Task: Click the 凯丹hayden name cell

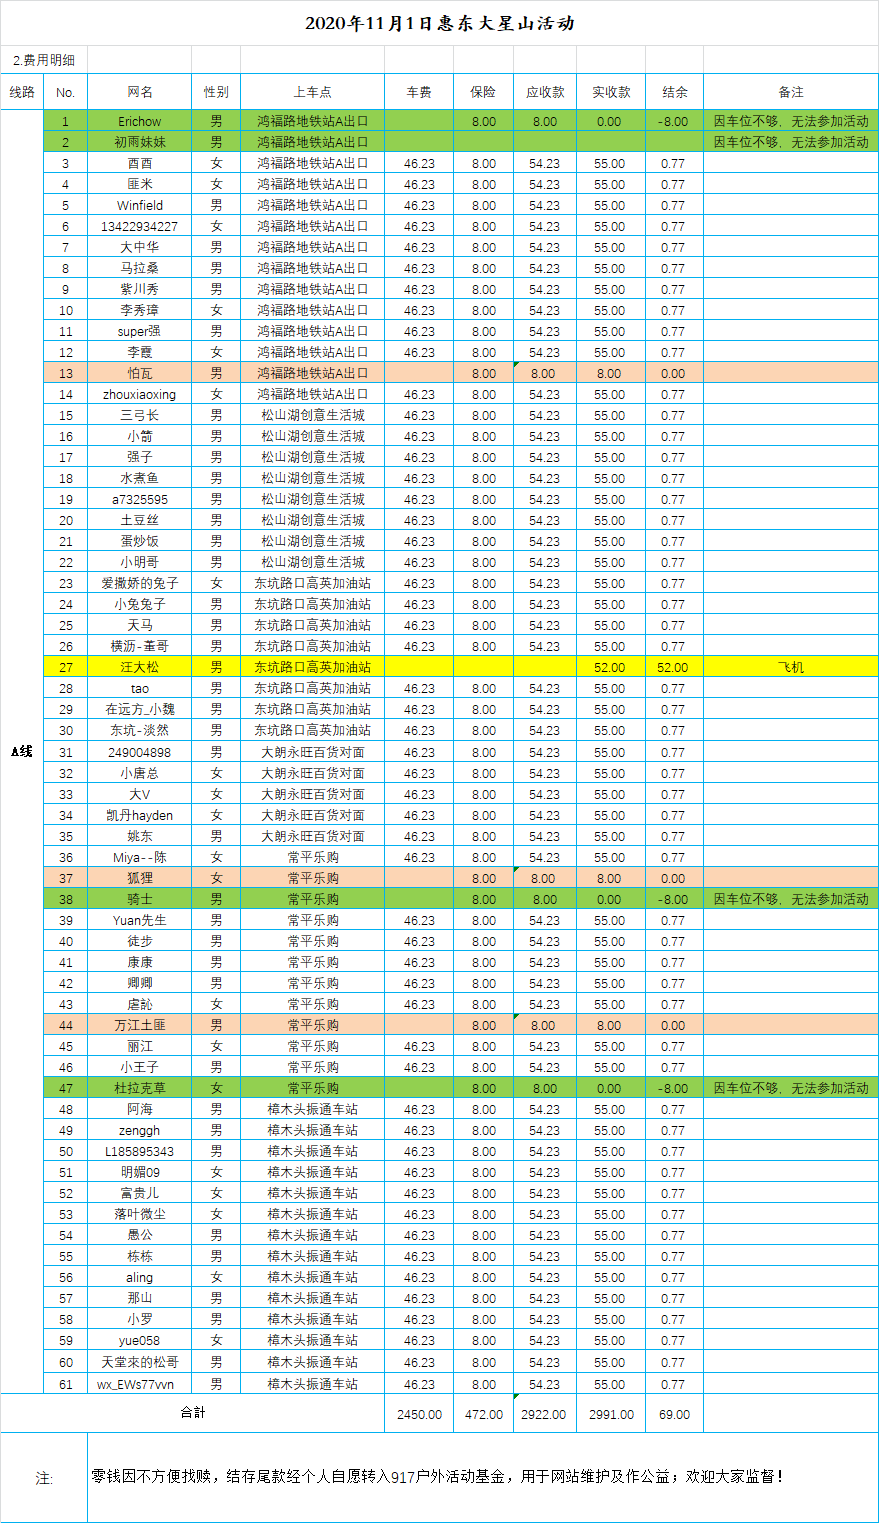Action: [x=140, y=815]
